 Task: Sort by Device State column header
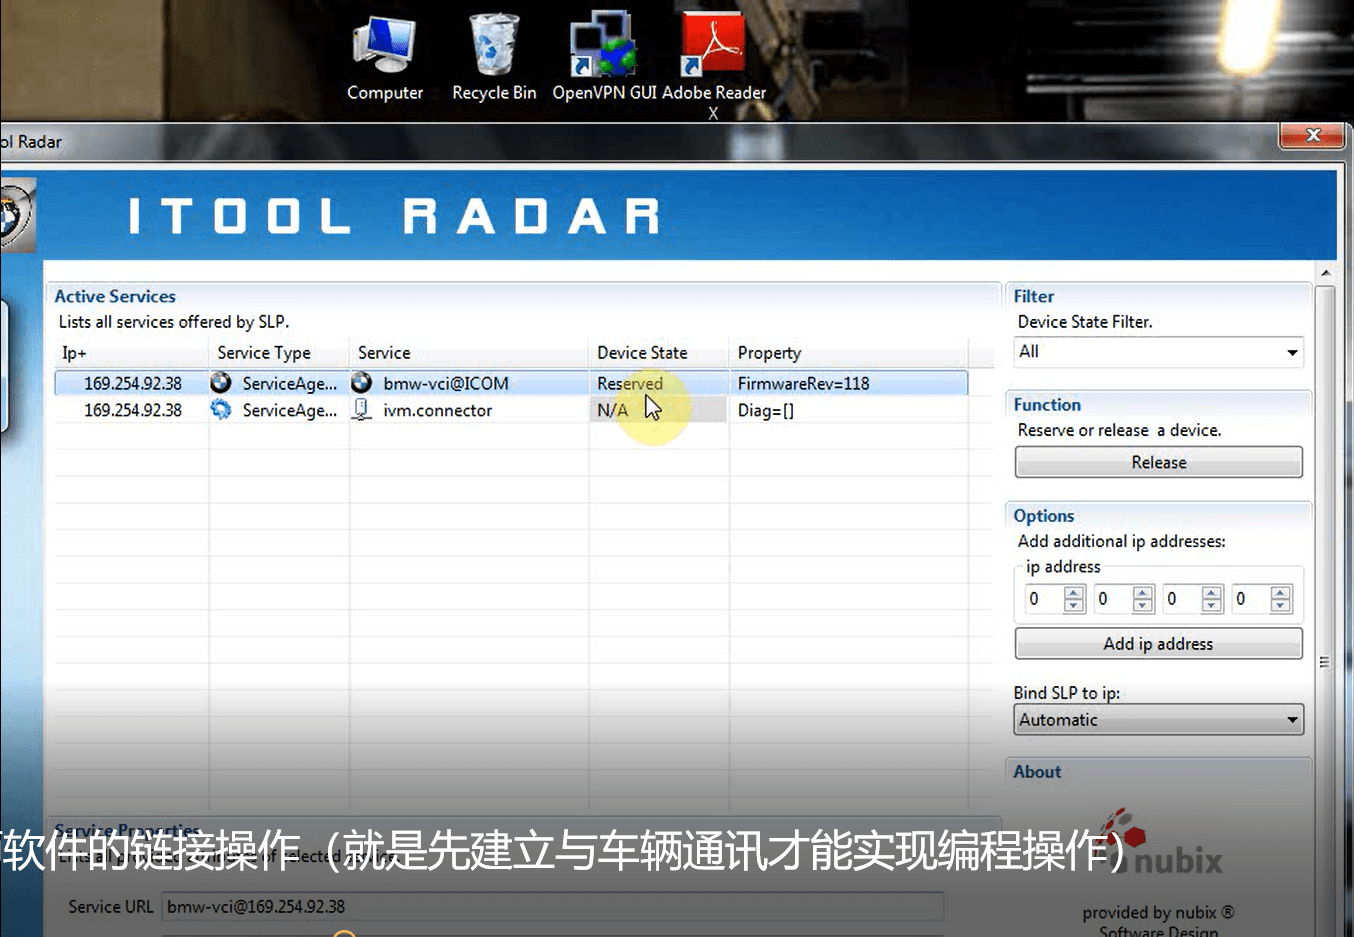click(642, 353)
